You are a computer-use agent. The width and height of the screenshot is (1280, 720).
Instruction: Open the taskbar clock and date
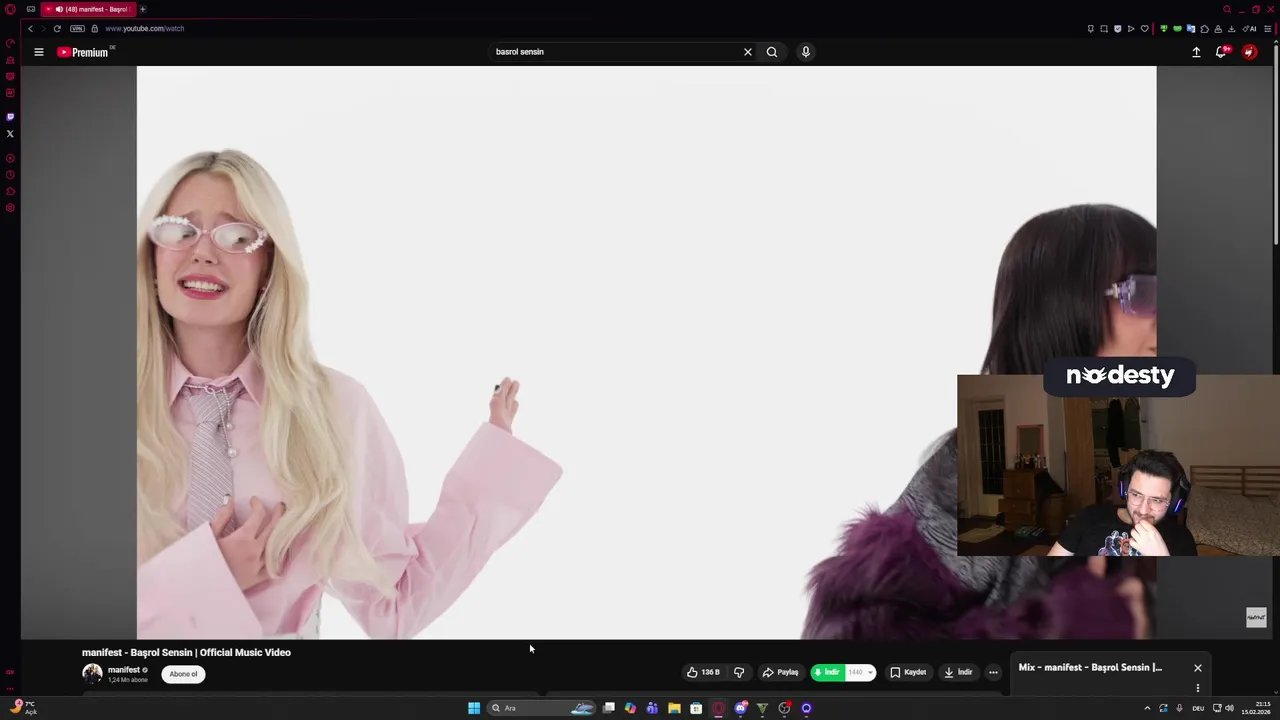coord(1257,708)
